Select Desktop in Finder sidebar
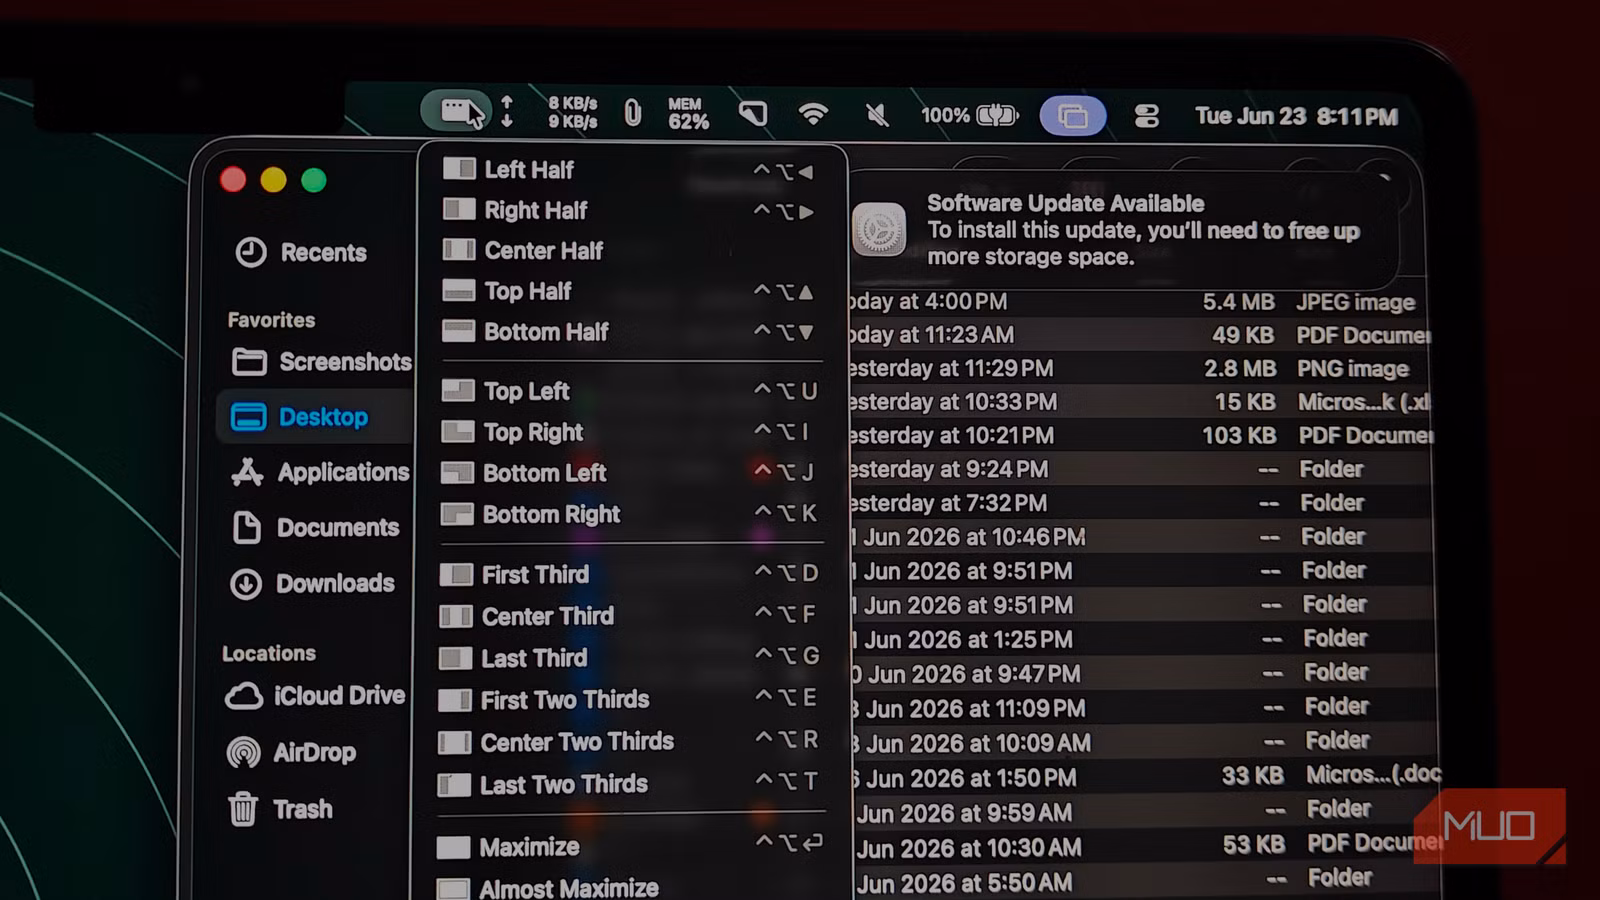This screenshot has height=900, width=1600. pyautogui.click(x=314, y=417)
